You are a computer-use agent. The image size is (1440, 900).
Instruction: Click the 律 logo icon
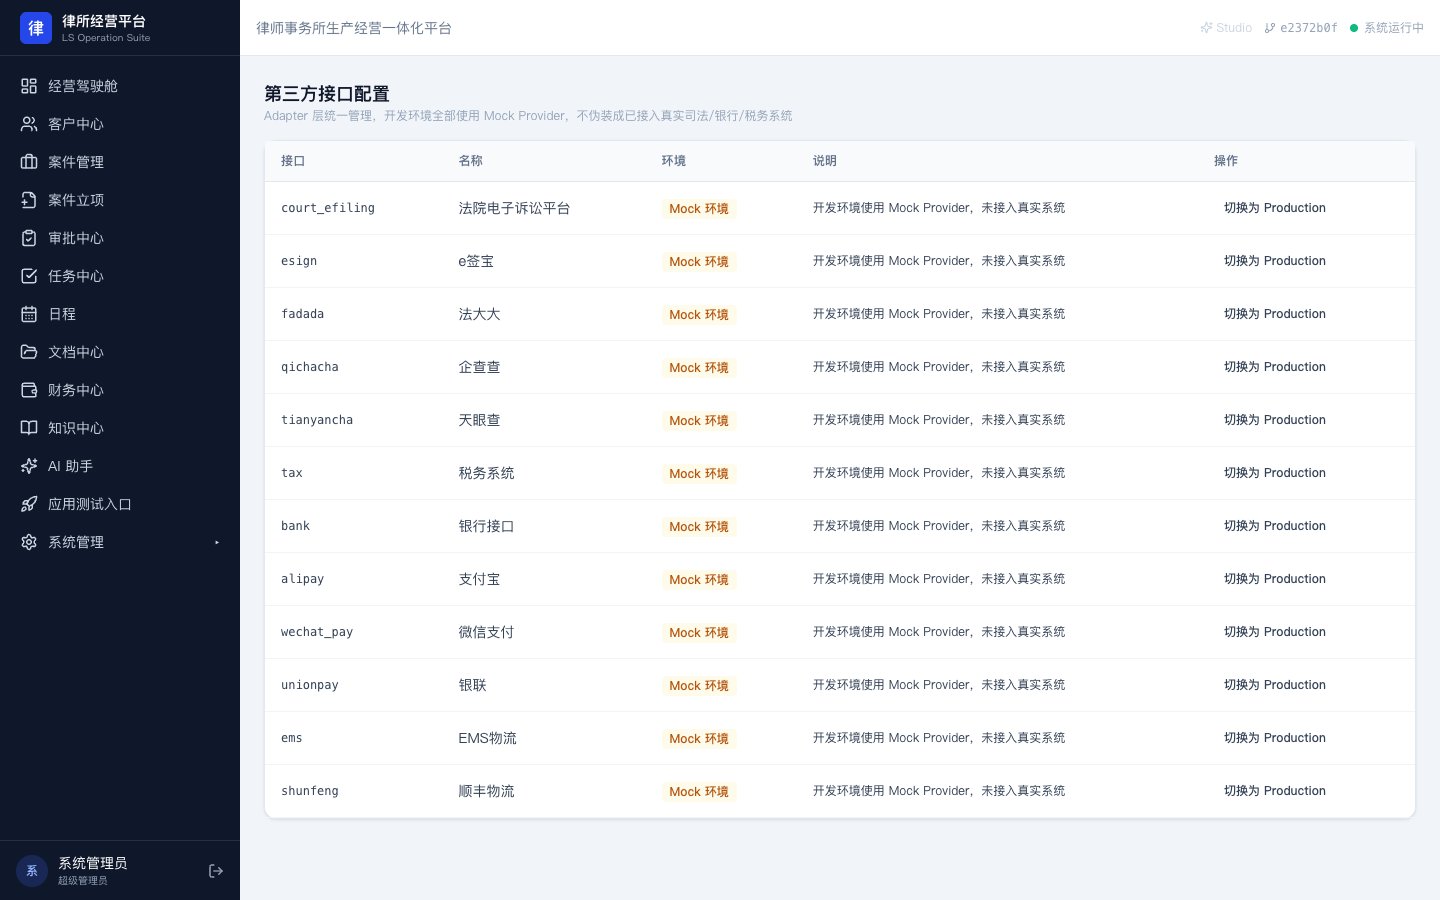[36, 28]
